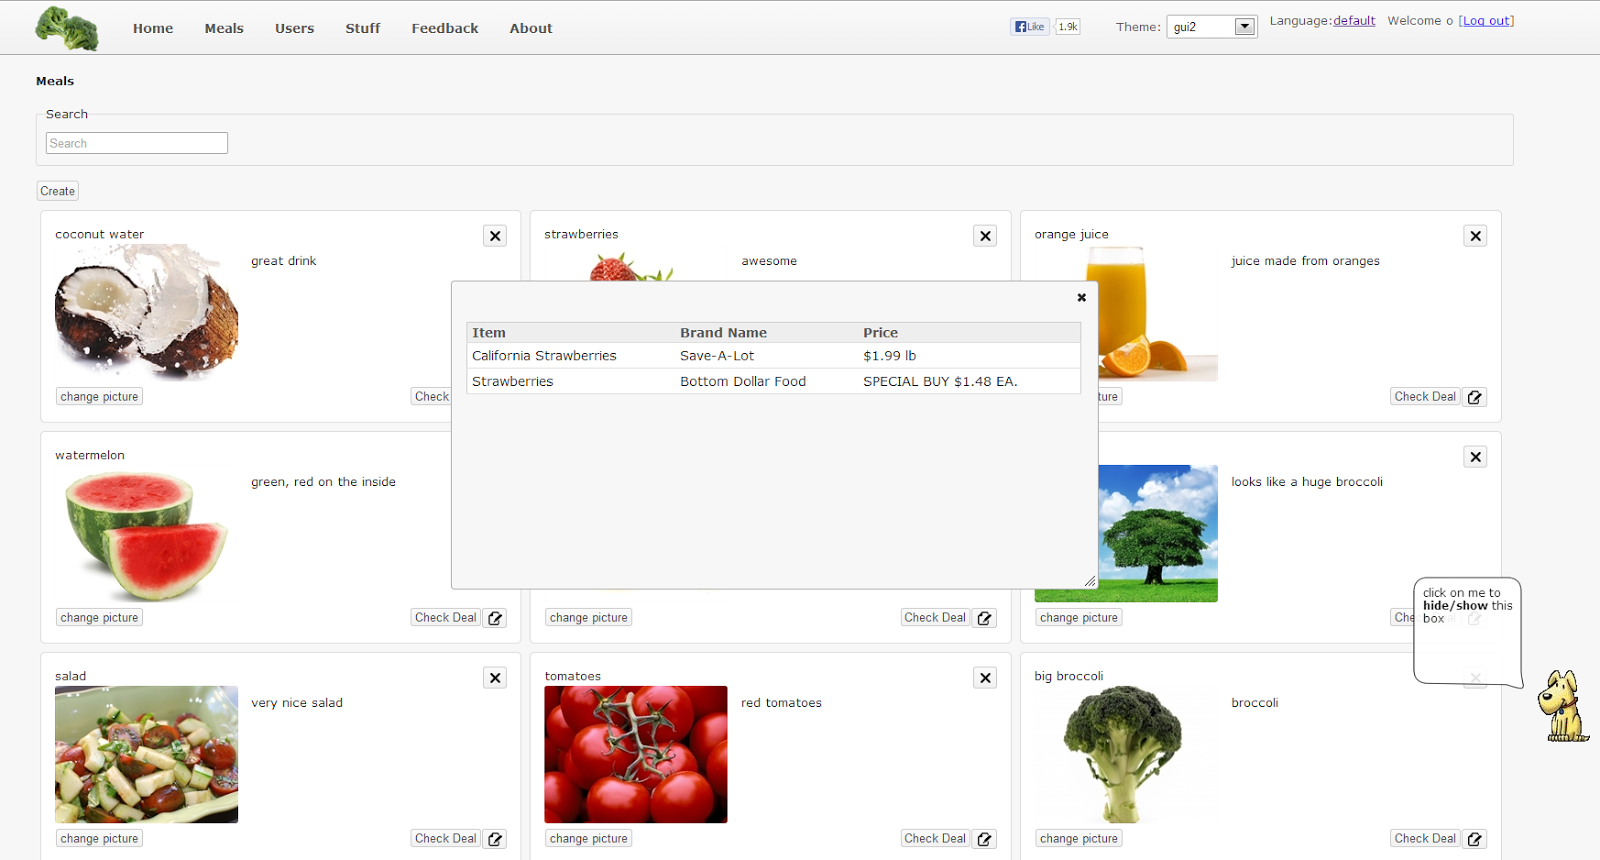Open the Users menu item
This screenshot has width=1600, height=860.
pyautogui.click(x=295, y=28)
